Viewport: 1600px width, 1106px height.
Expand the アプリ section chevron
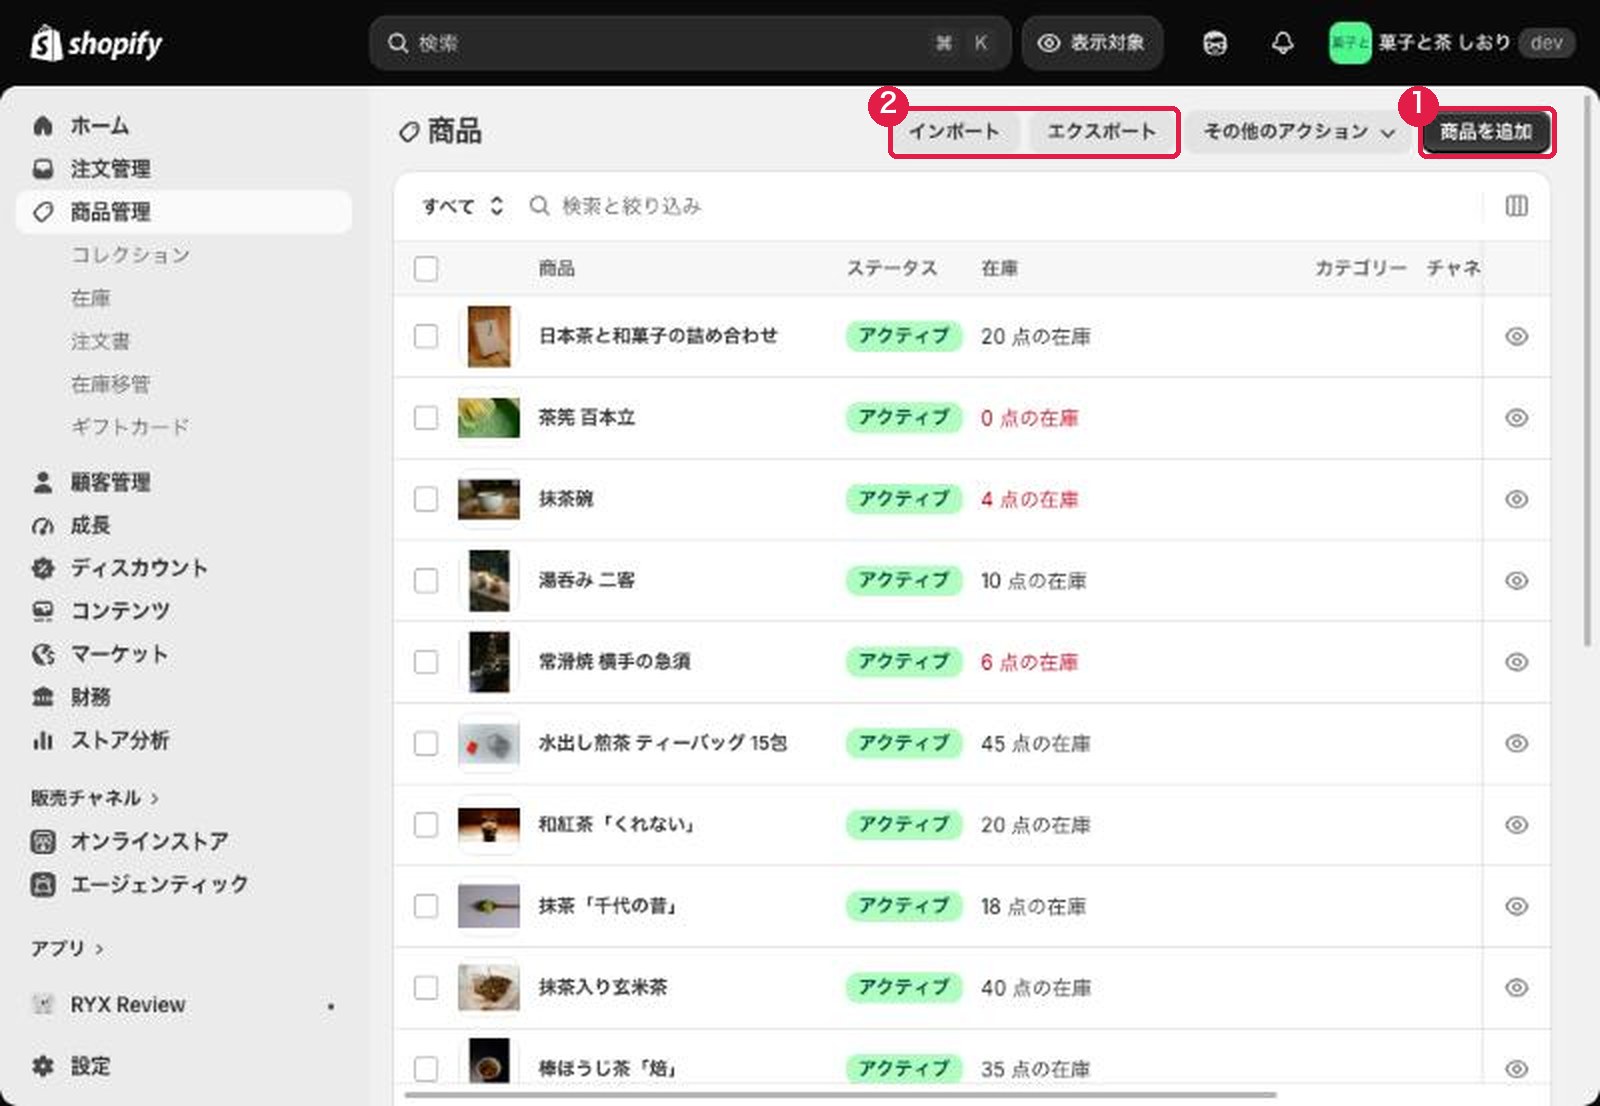tap(99, 949)
